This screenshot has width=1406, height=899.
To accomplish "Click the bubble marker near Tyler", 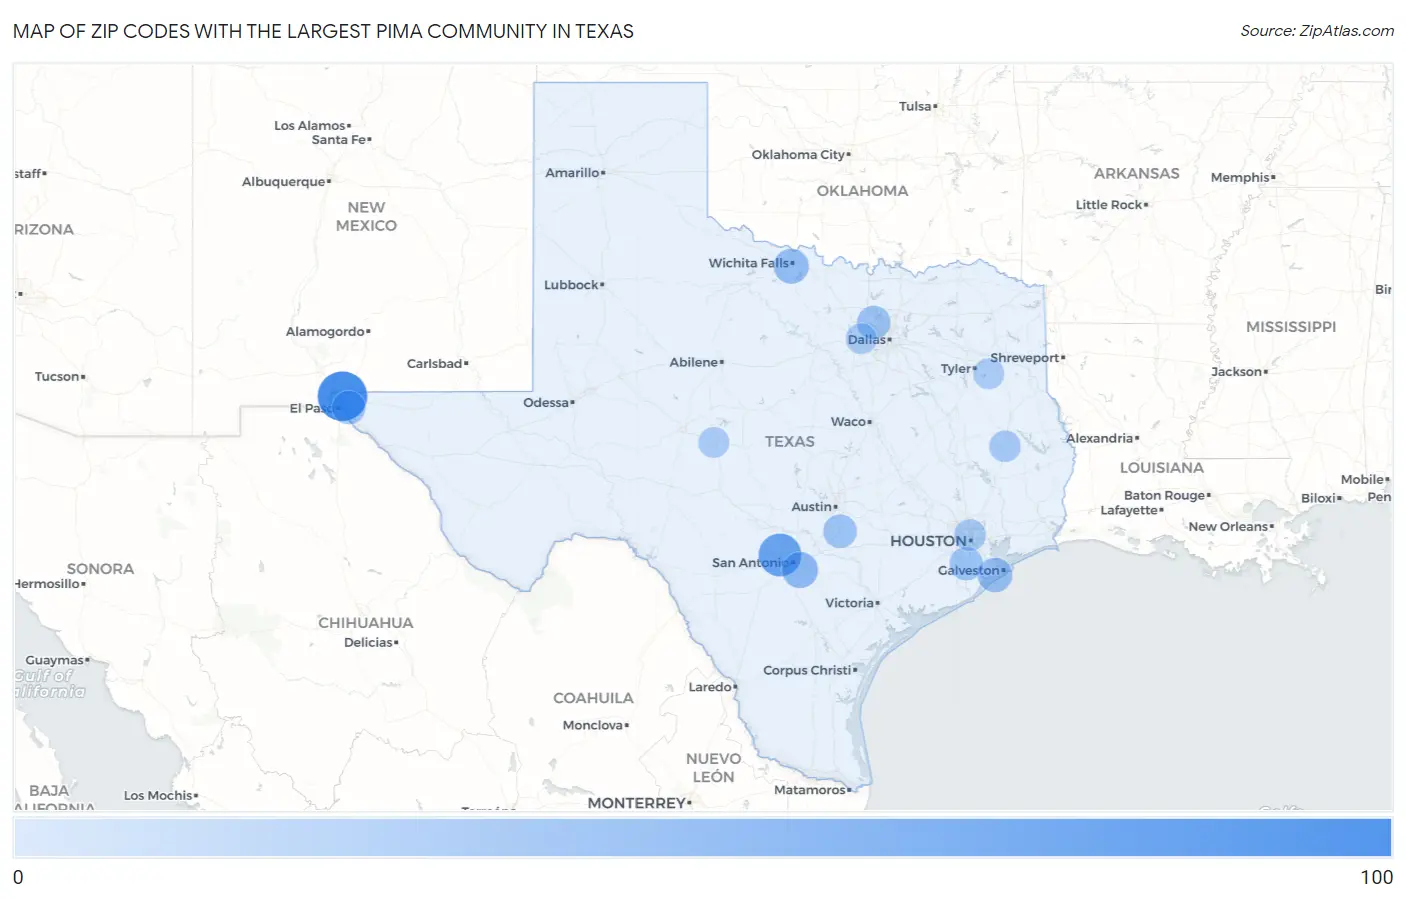I will pos(988,374).
